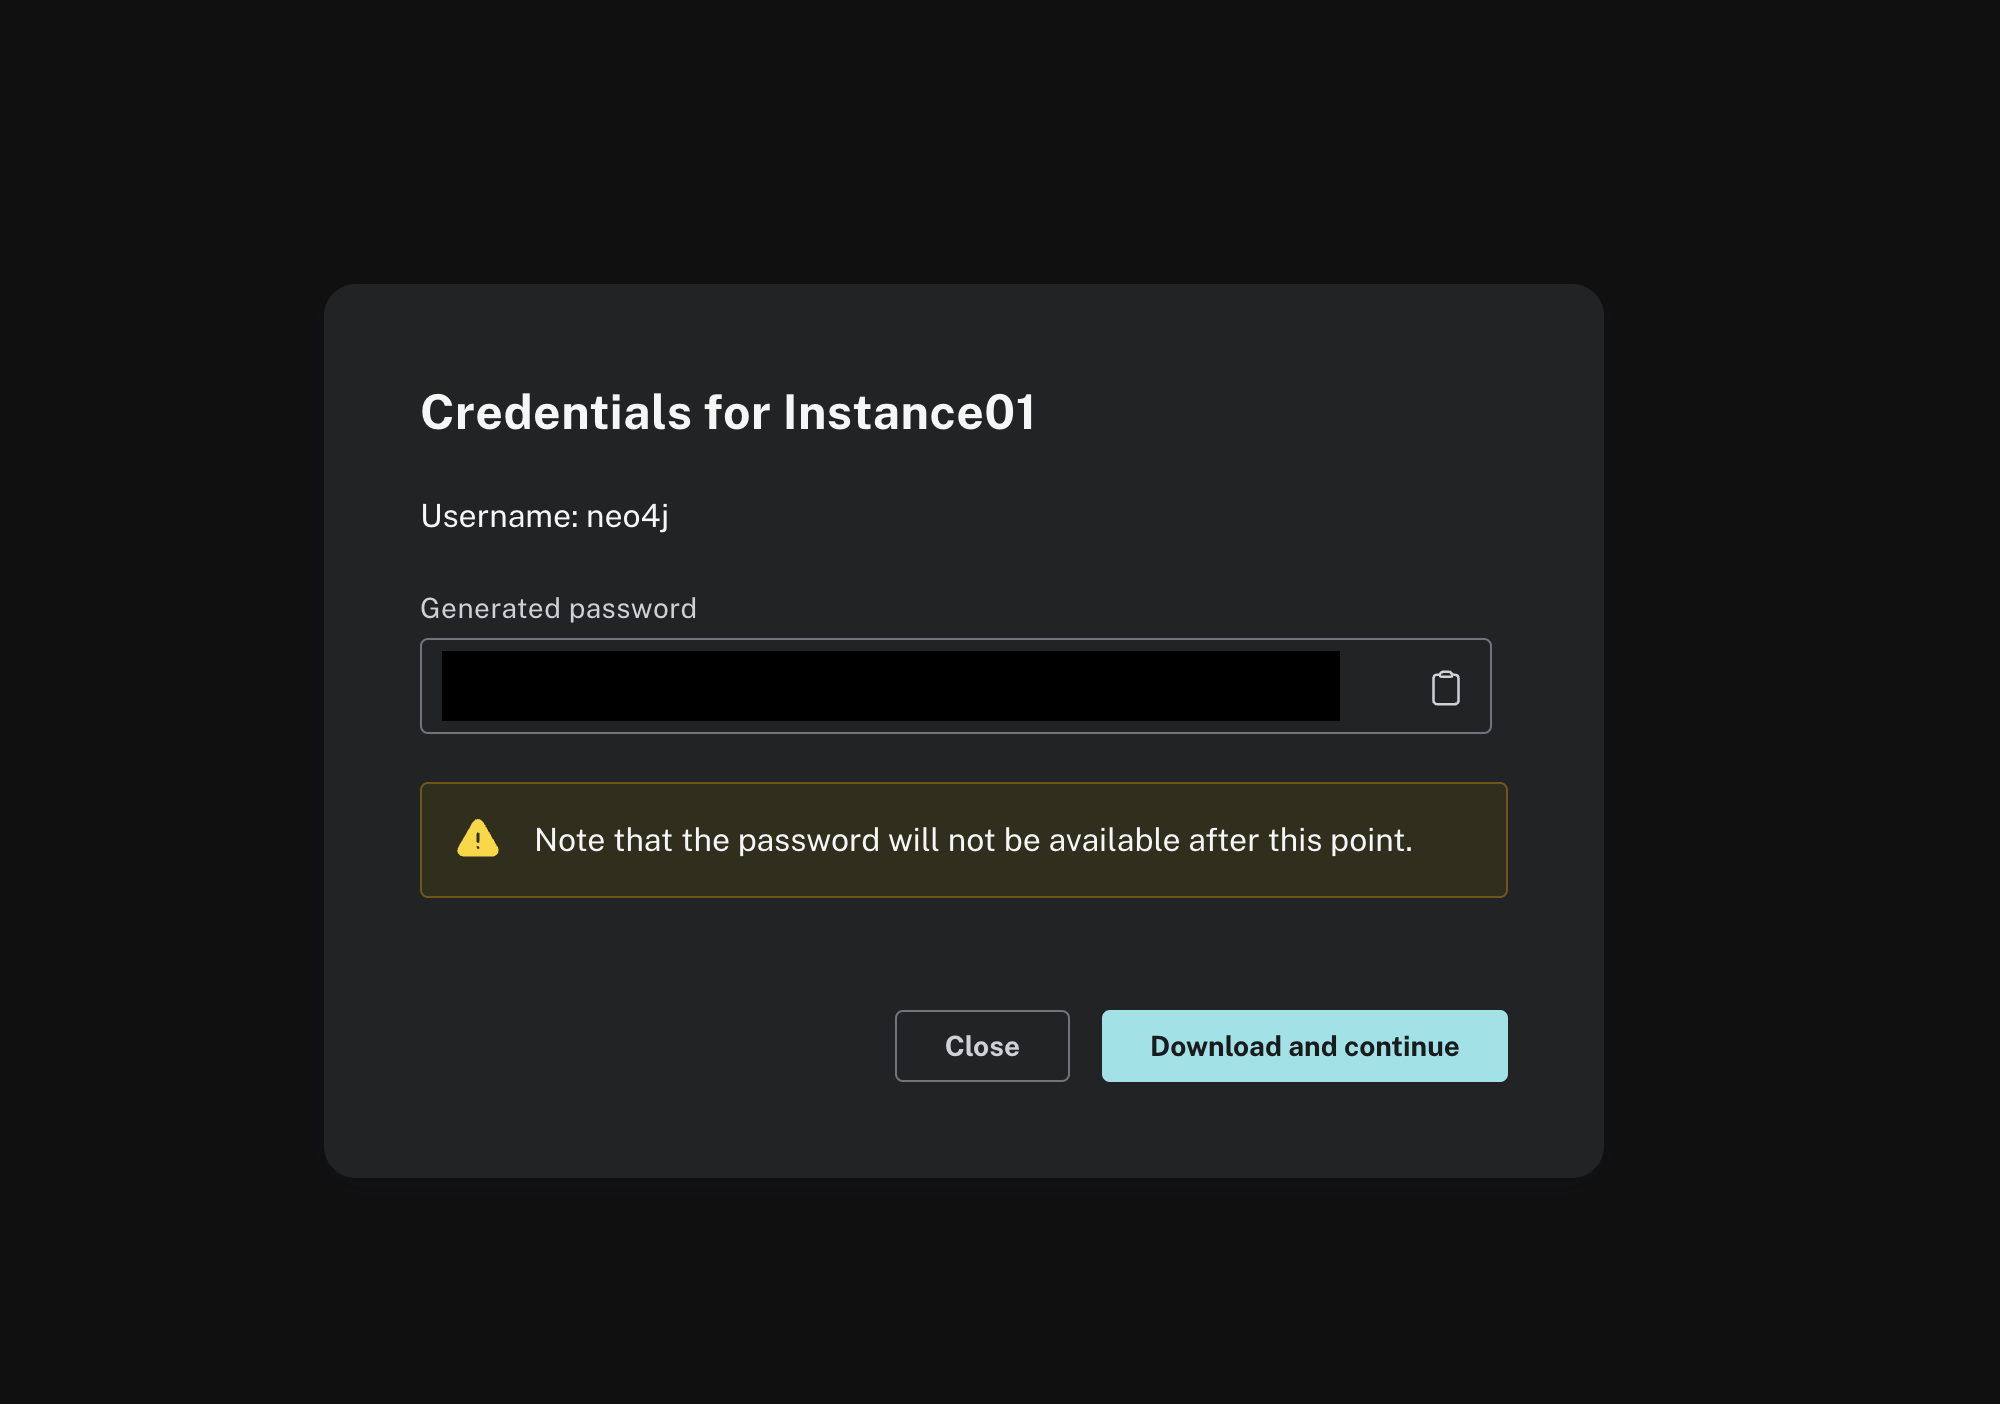Screen dimensions: 2000x1404
Task: Click the alert icon next to the note text
Action: pyautogui.click(x=477, y=840)
